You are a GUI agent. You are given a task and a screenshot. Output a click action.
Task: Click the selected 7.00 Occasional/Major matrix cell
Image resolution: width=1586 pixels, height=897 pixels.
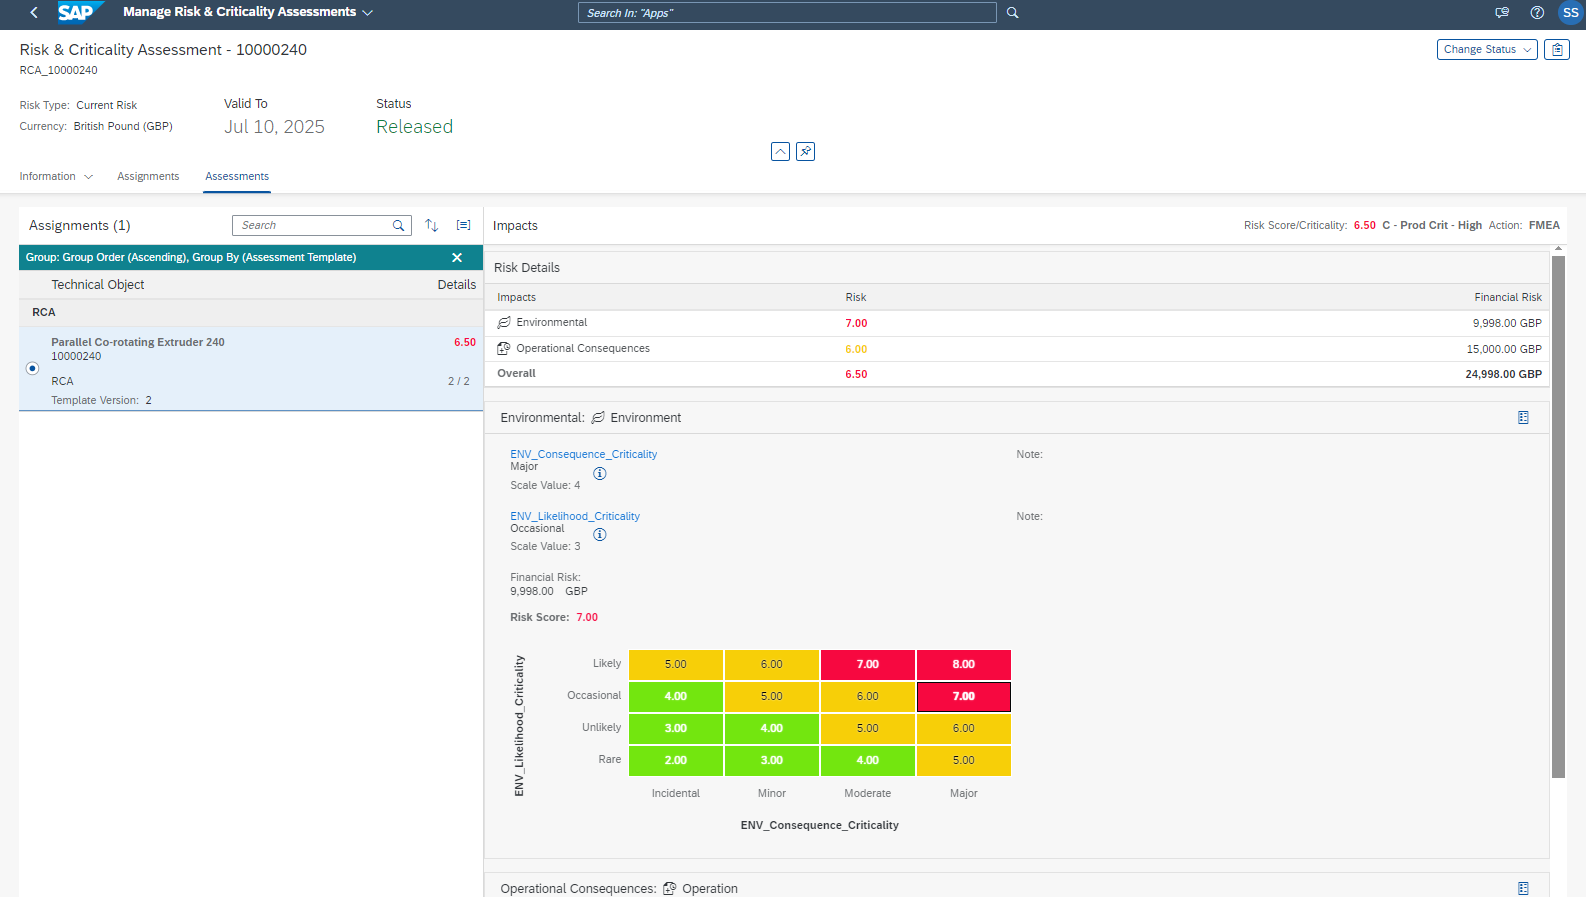(964, 696)
